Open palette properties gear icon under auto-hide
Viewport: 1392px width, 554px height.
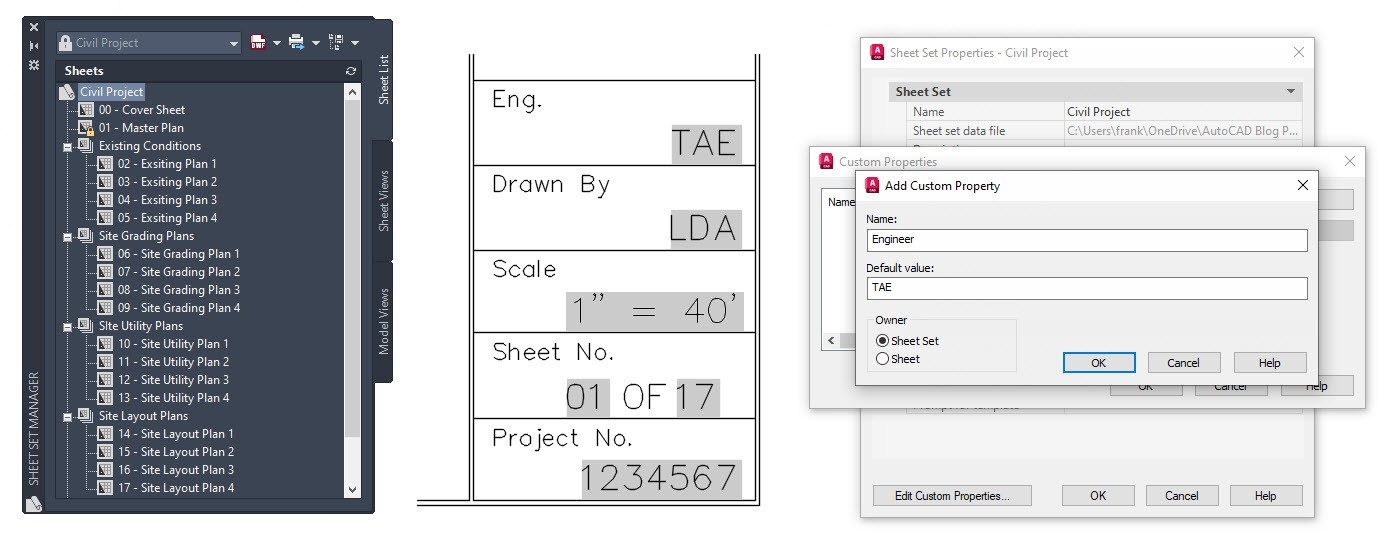click(34, 64)
